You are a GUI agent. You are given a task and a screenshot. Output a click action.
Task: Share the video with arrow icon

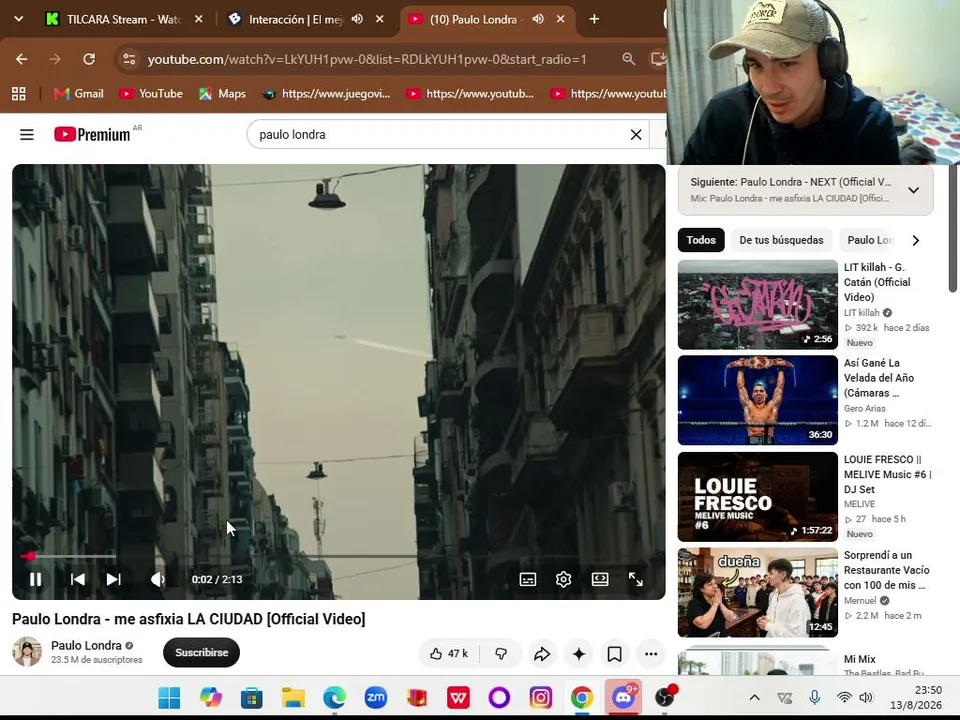[542, 654]
